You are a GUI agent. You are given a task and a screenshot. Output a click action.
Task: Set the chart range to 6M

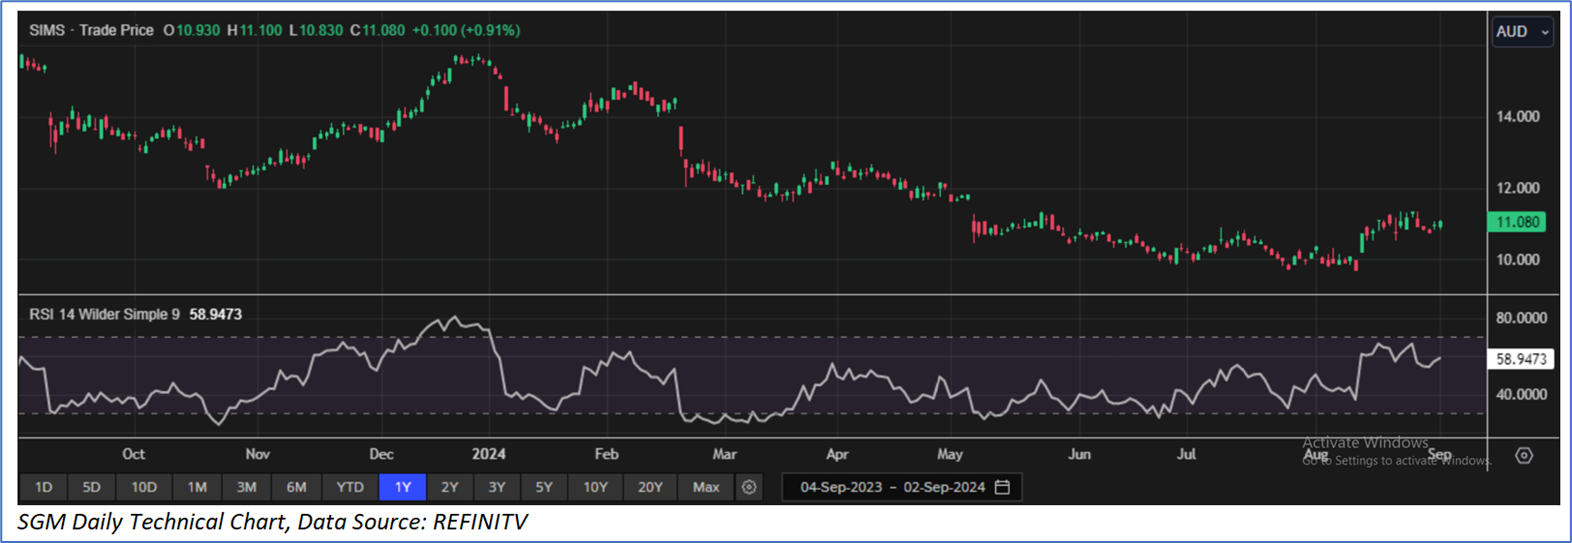point(296,487)
